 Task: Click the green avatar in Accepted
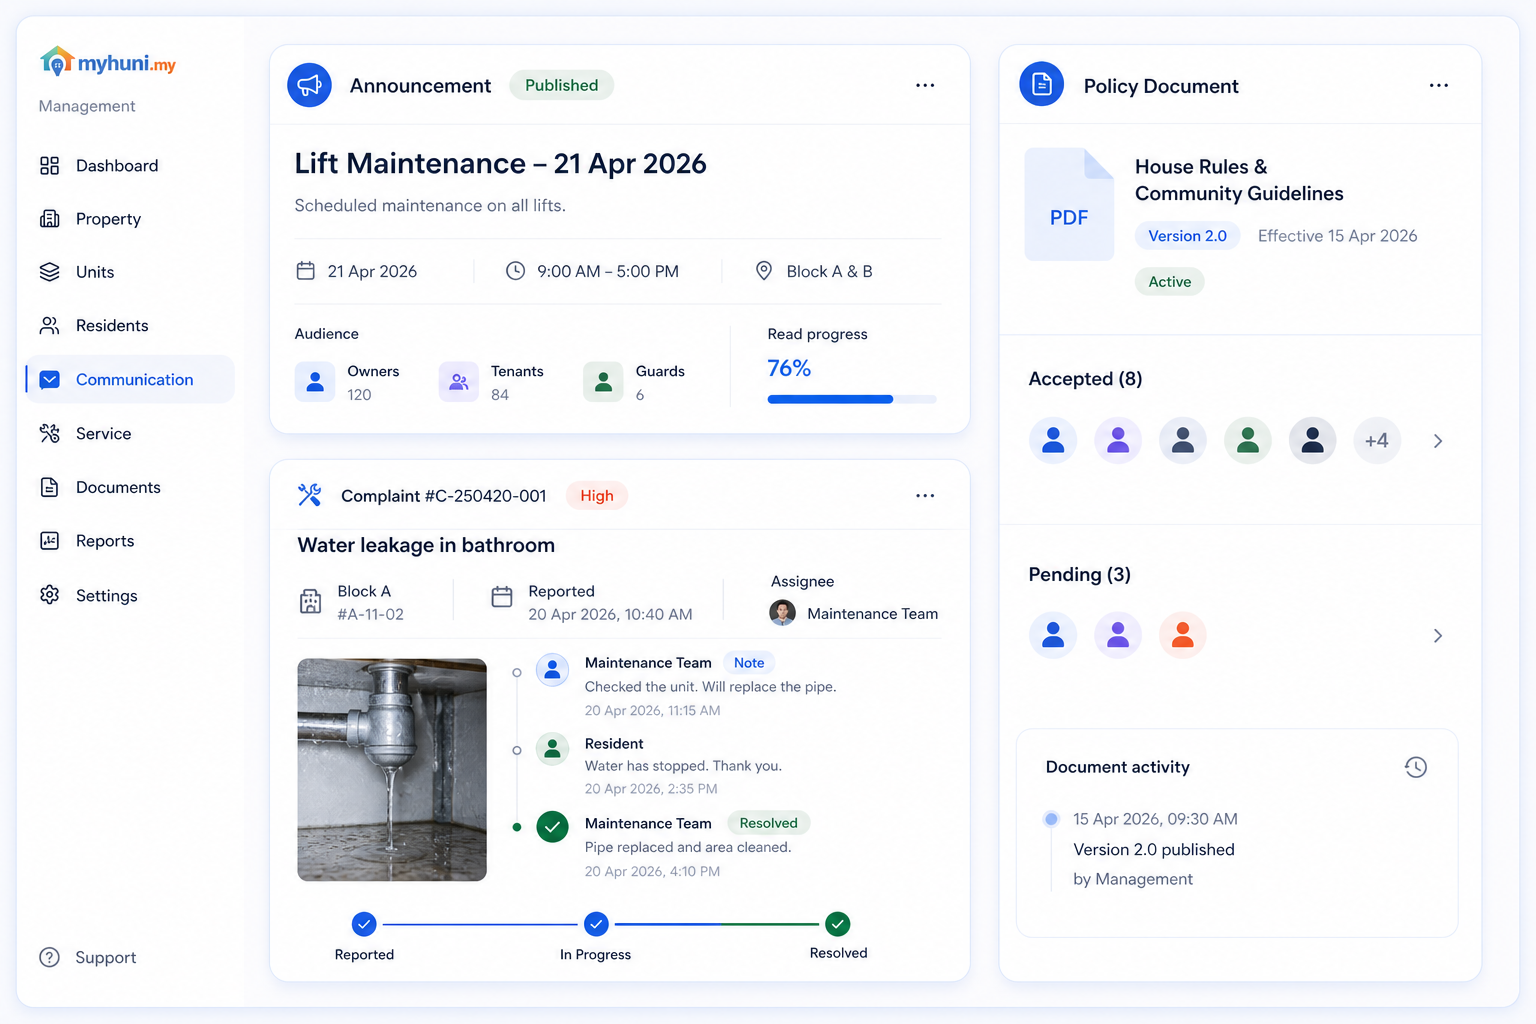tap(1248, 441)
